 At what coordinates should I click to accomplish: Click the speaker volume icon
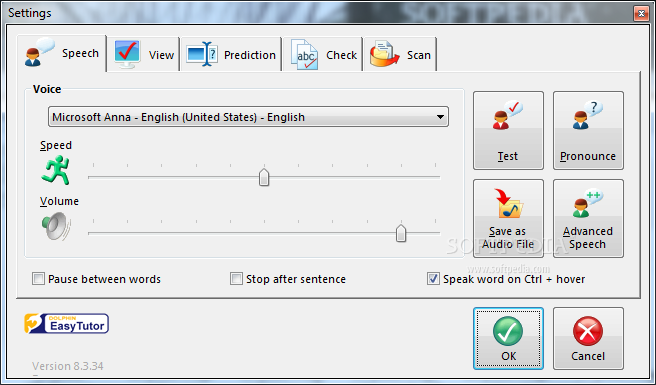click(56, 226)
